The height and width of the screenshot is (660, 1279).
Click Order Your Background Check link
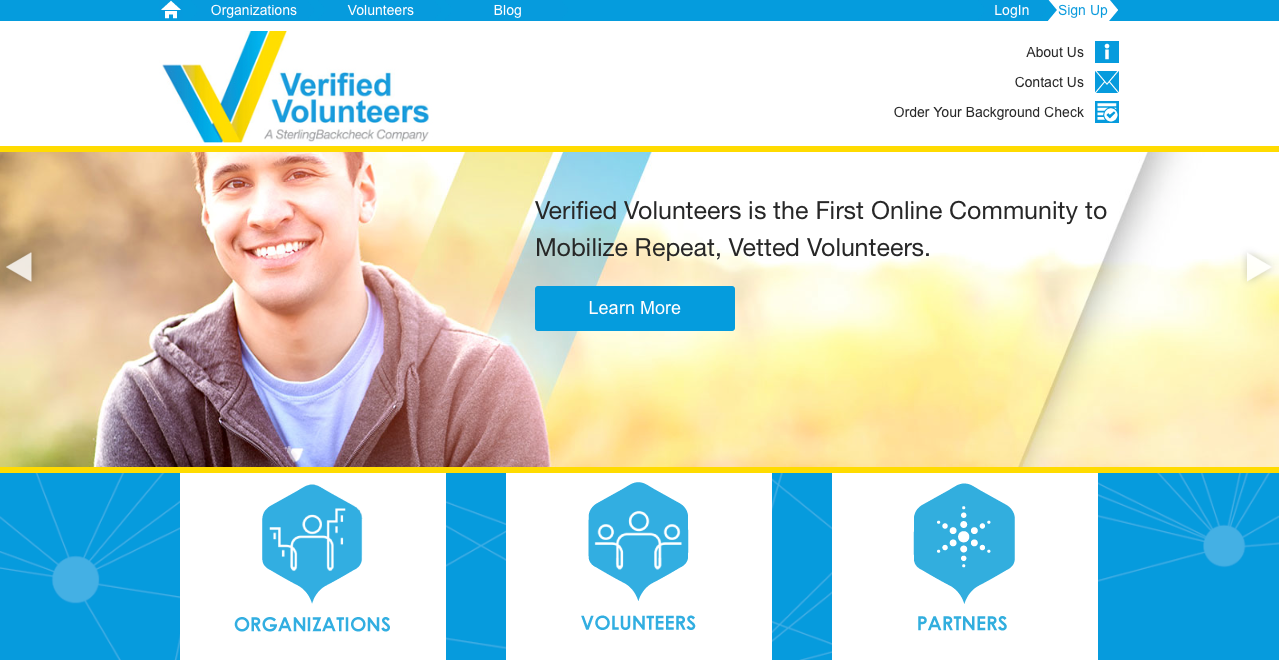point(989,112)
